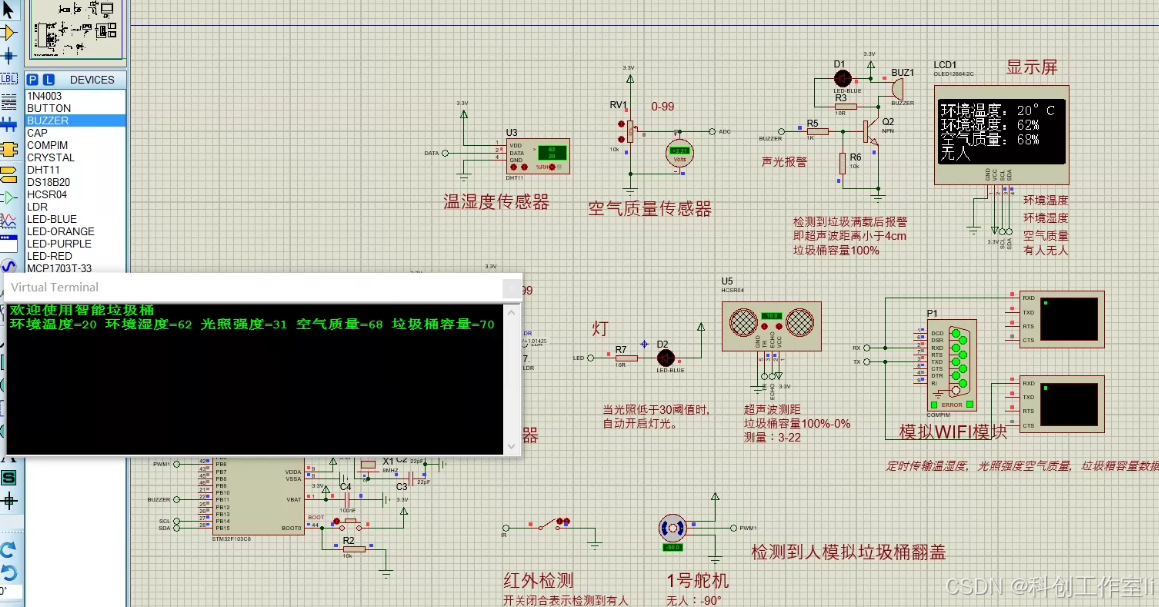Click the P pick-devices button
This screenshot has height=607, width=1159.
[32, 80]
